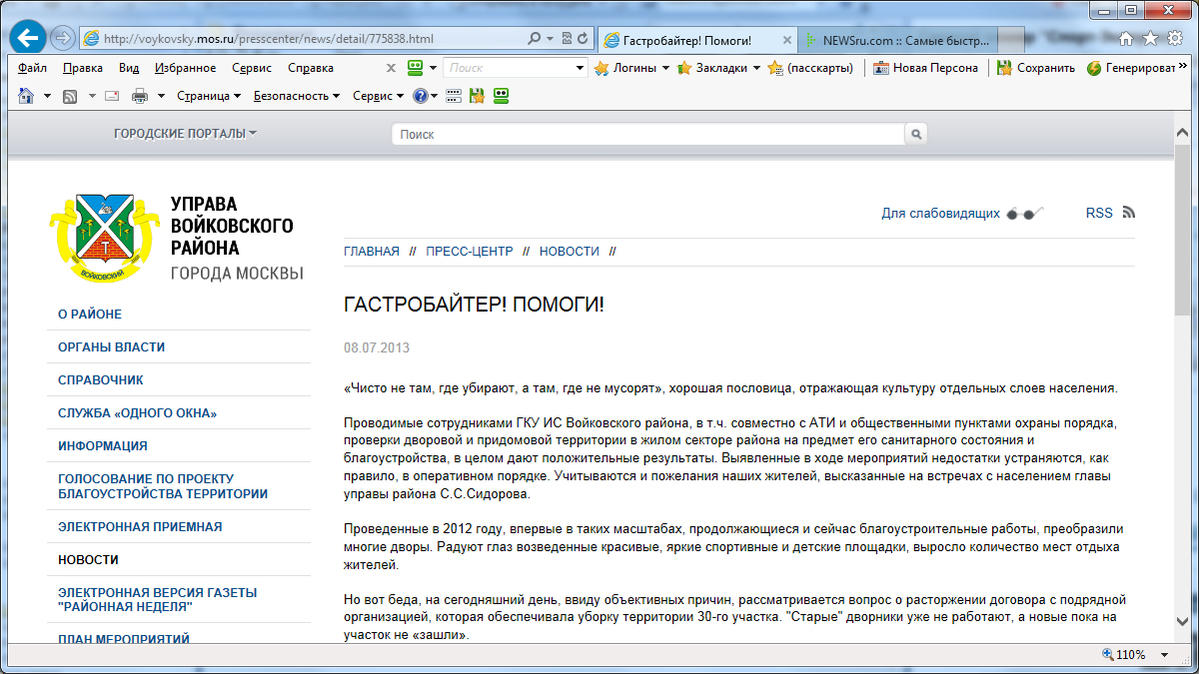The width and height of the screenshot is (1199, 674).
Task: Expand the 'Городские порталы' dropdown
Action: click(x=185, y=134)
